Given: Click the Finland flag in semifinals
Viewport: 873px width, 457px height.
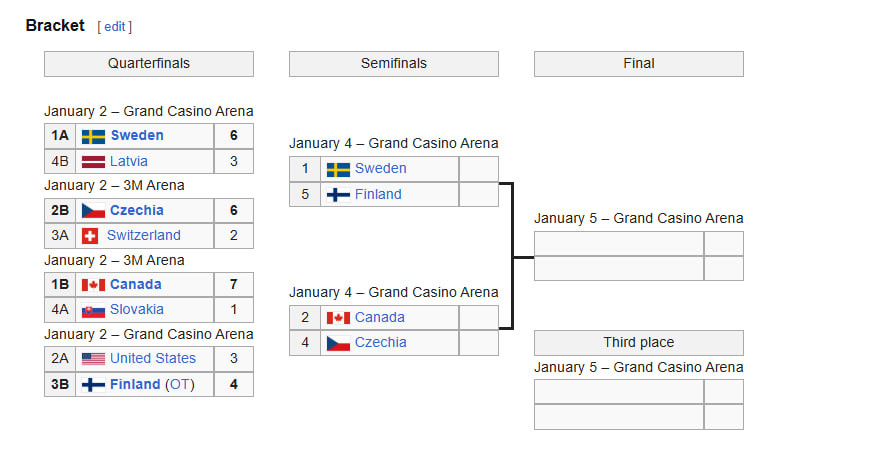Looking at the screenshot, I should click(x=338, y=195).
